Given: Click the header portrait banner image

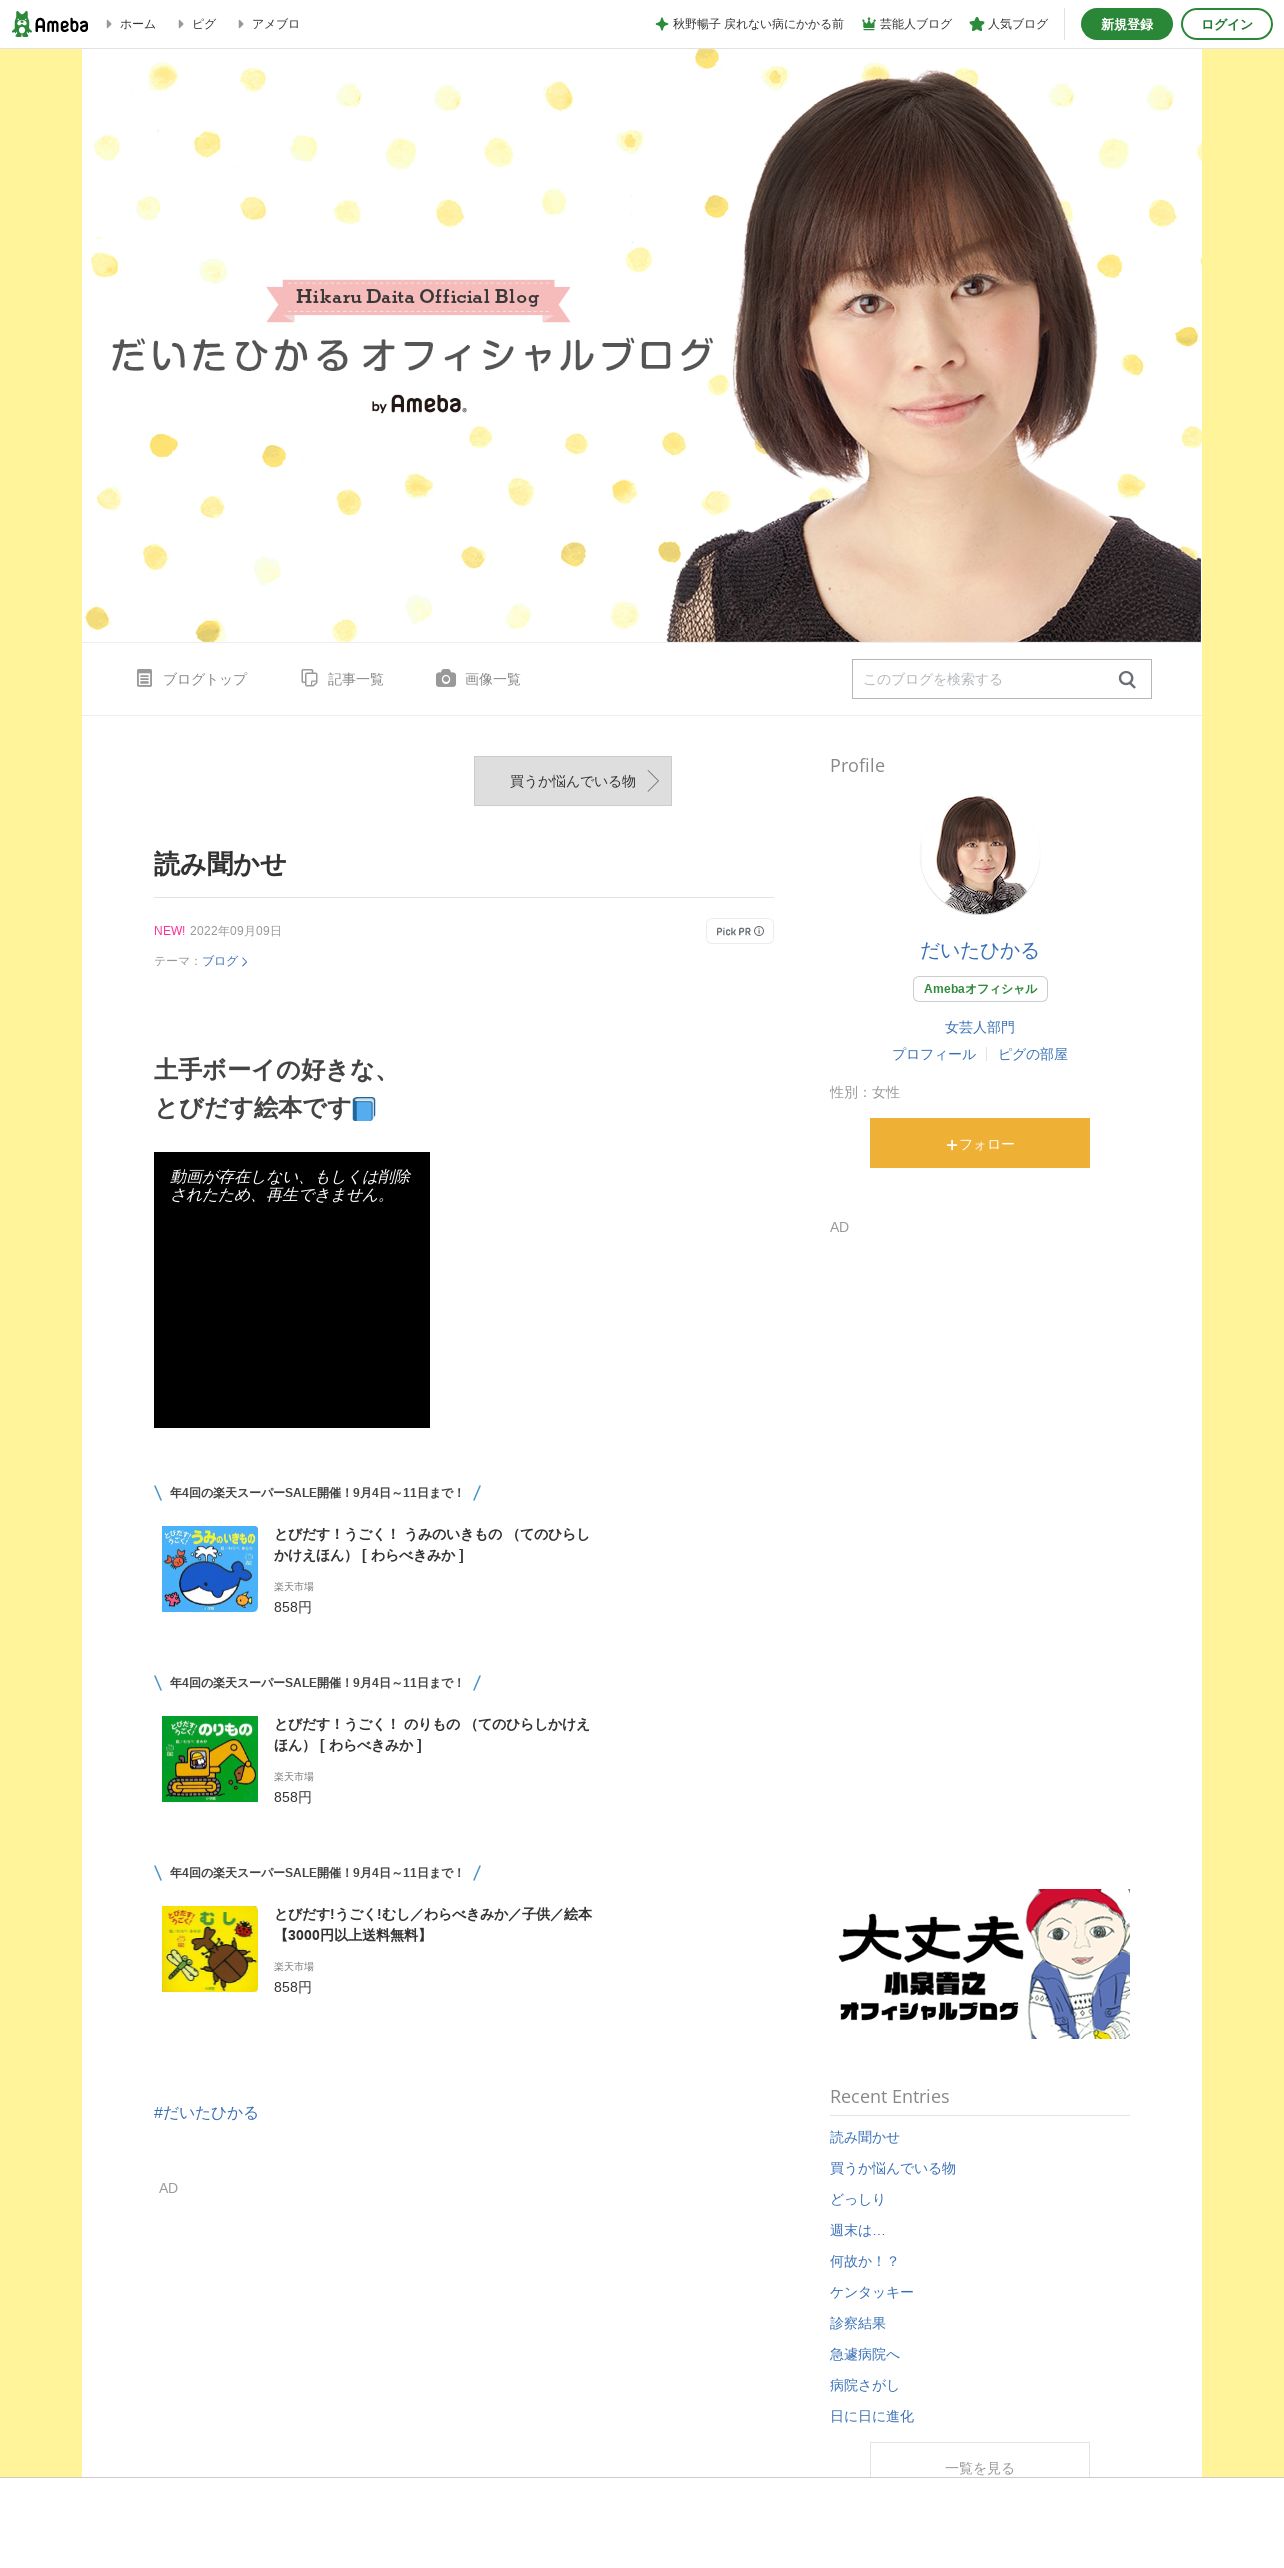Looking at the screenshot, I should pos(642,345).
